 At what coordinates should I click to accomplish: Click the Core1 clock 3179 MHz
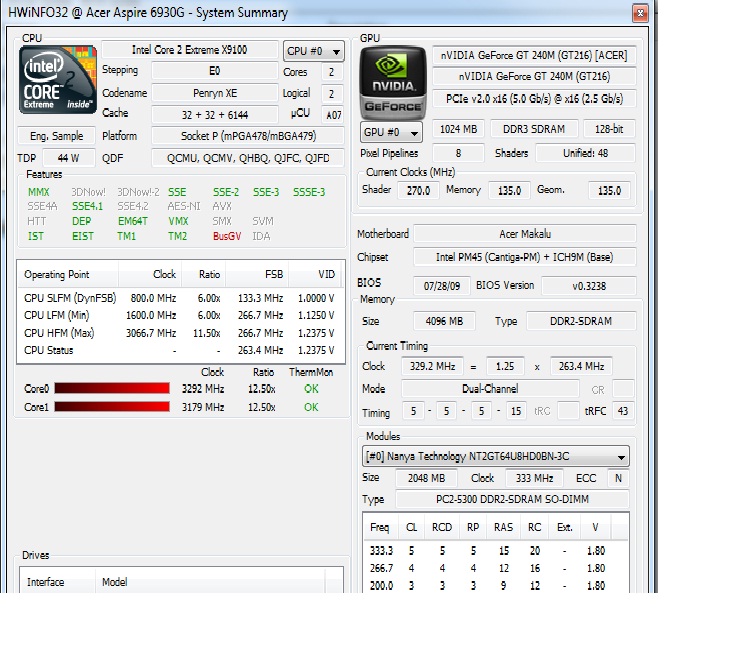click(x=203, y=407)
